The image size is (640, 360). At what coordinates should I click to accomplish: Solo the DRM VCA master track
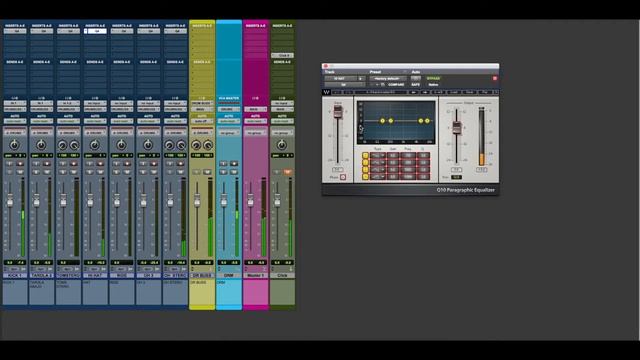[223, 172]
